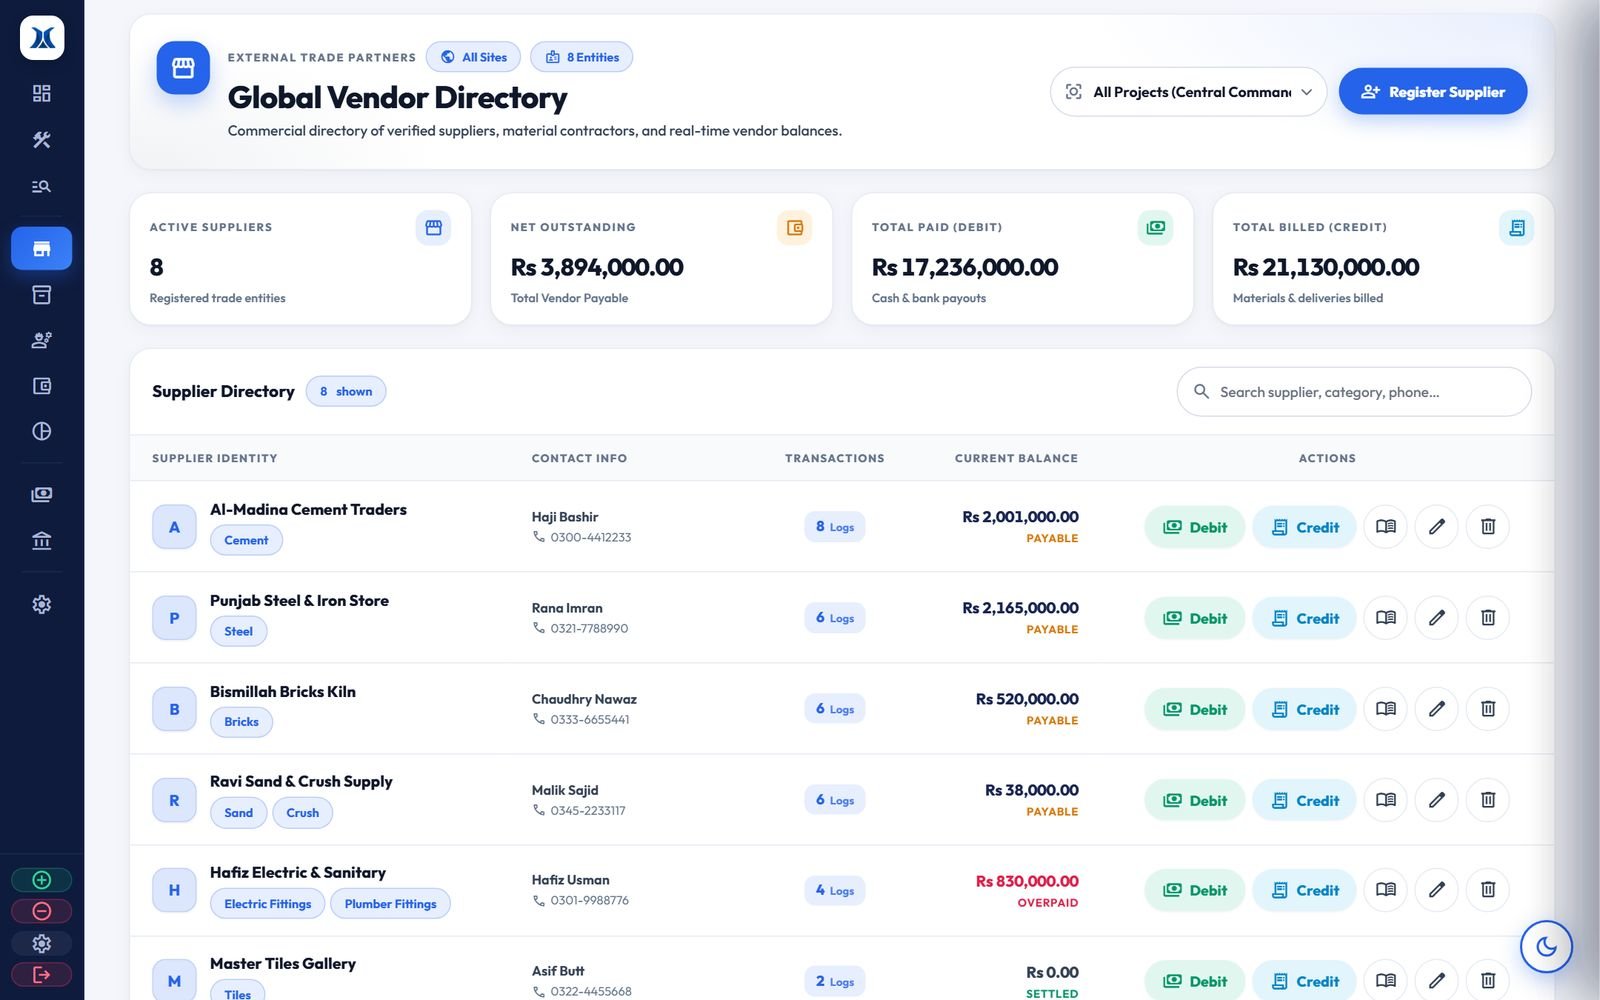1600x1000 pixels.
Task: Edit Hafiz Electric & Sanitary with pencil icon
Action: 1436,889
